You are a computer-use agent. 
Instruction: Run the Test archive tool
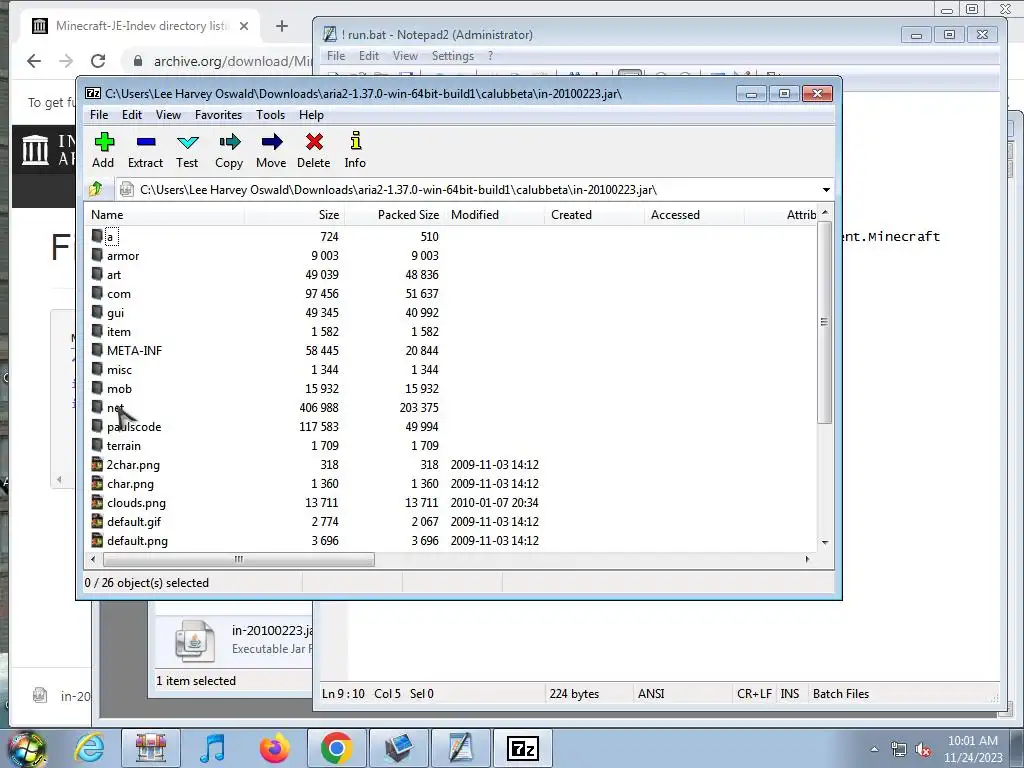pos(187,151)
